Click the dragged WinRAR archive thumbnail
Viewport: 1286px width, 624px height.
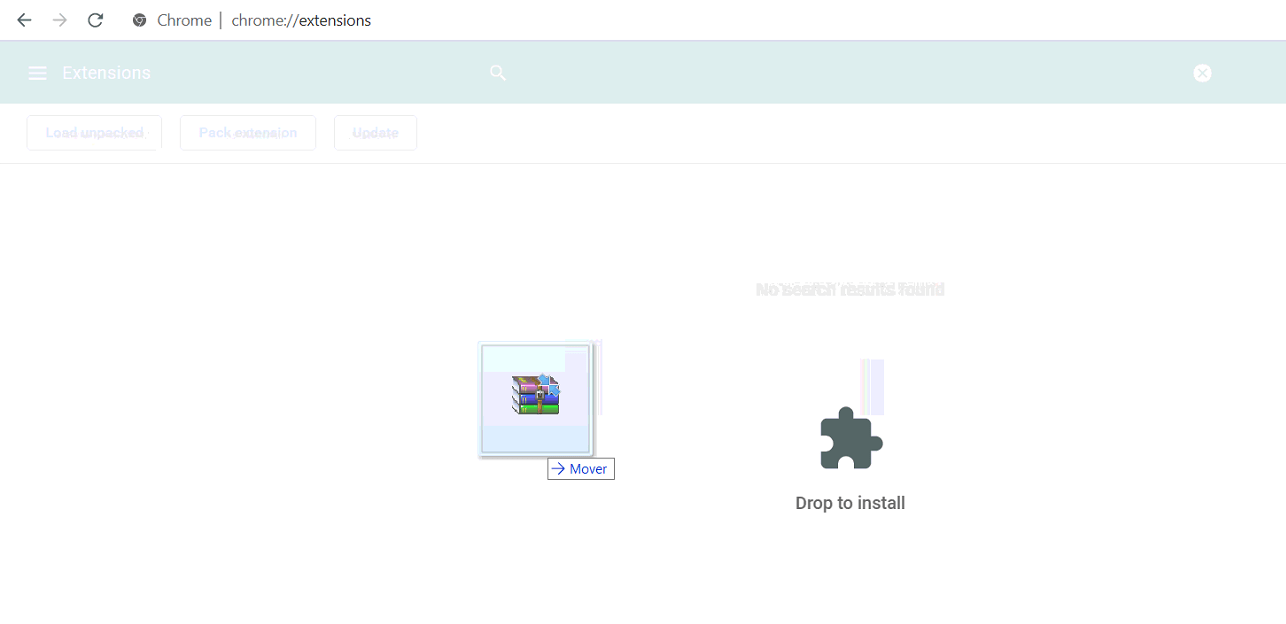point(536,399)
